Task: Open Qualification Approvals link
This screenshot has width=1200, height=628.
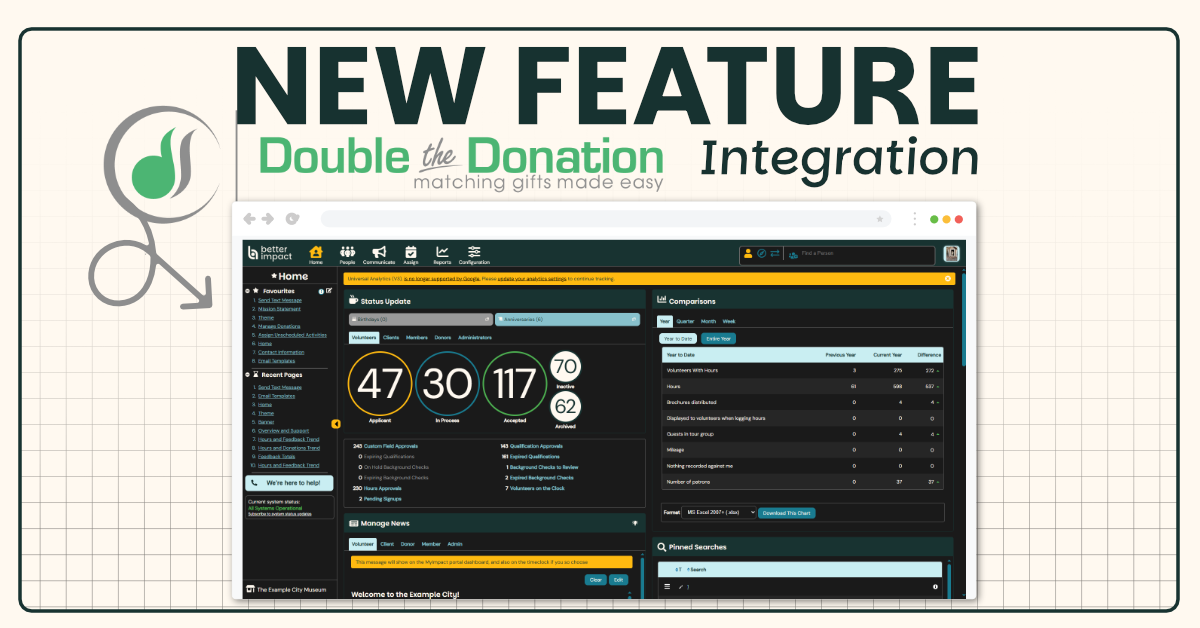Action: click(x=536, y=446)
